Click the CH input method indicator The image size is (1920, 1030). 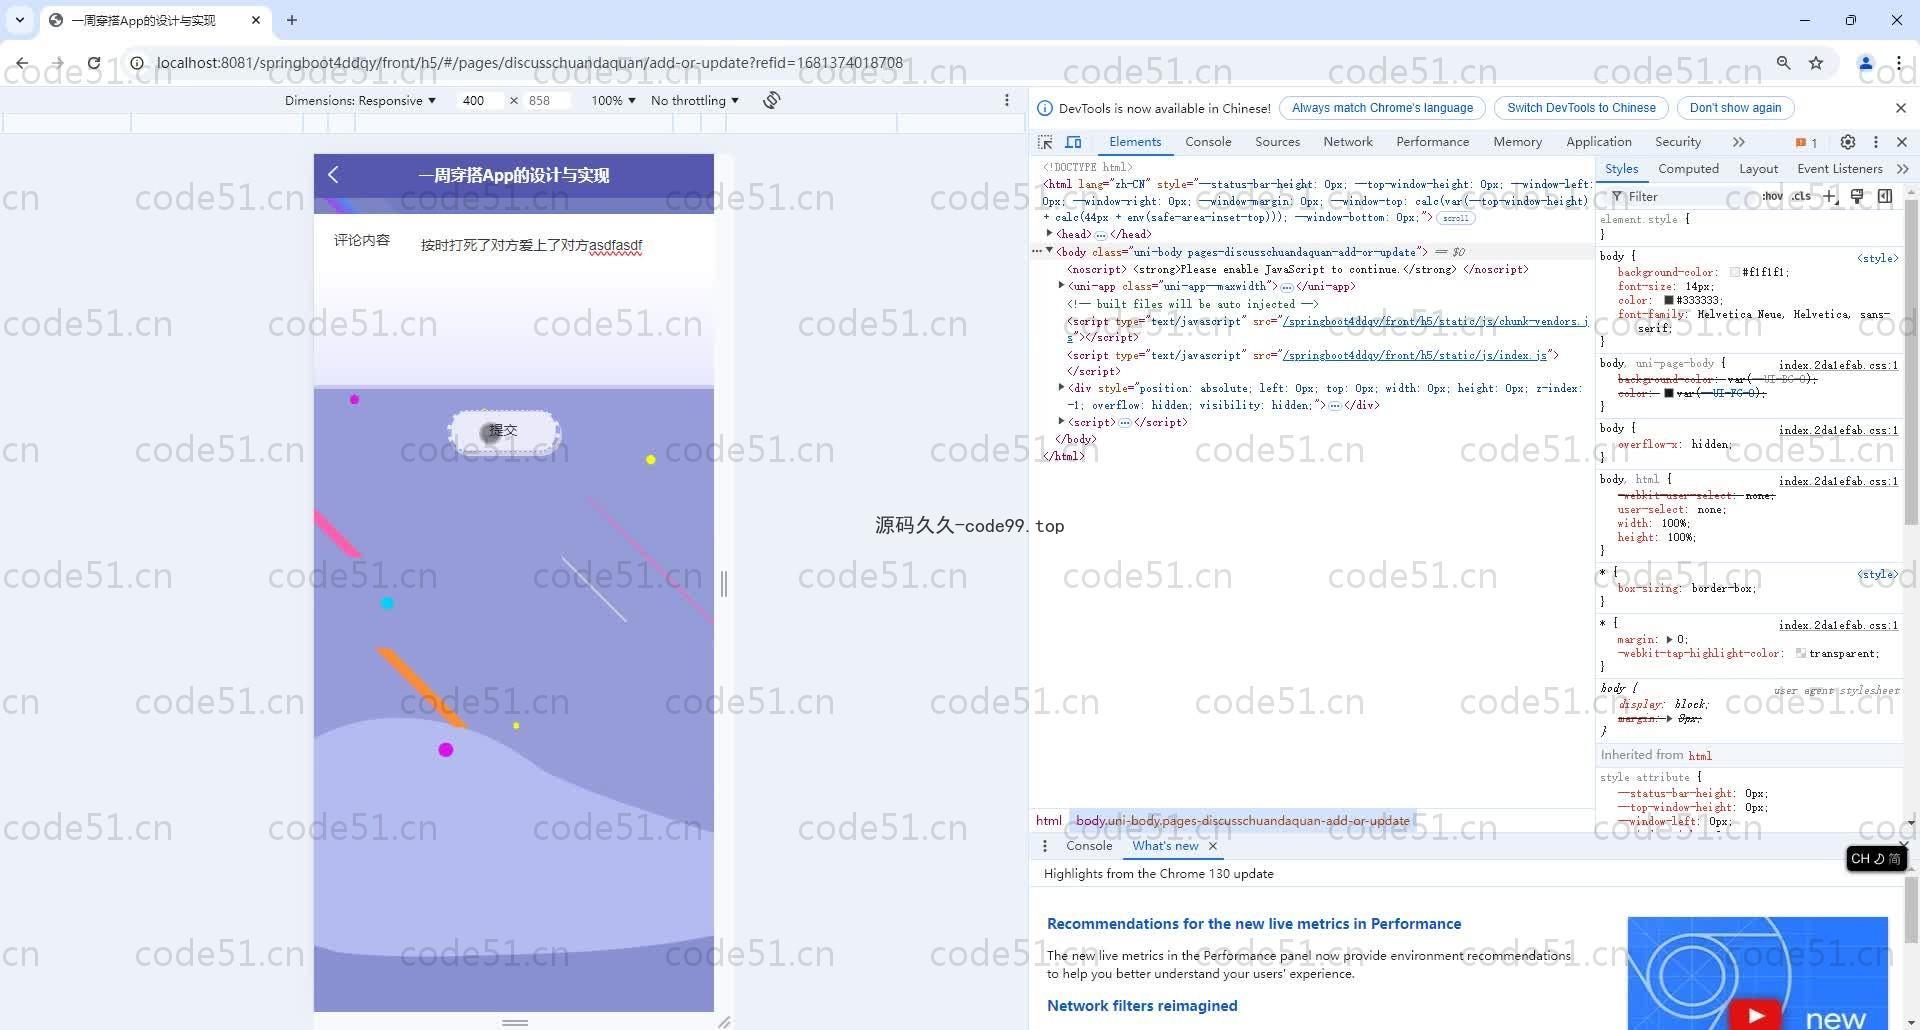pyautogui.click(x=1875, y=859)
